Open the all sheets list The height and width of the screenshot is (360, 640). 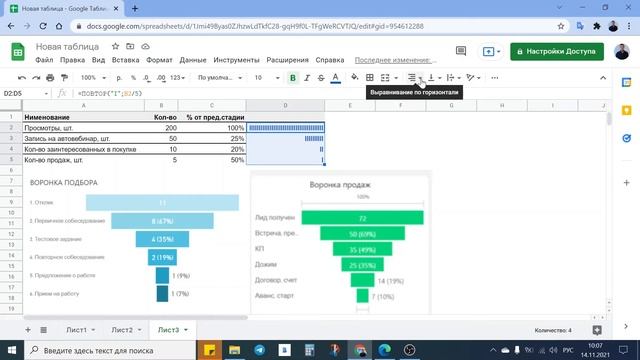(44, 330)
